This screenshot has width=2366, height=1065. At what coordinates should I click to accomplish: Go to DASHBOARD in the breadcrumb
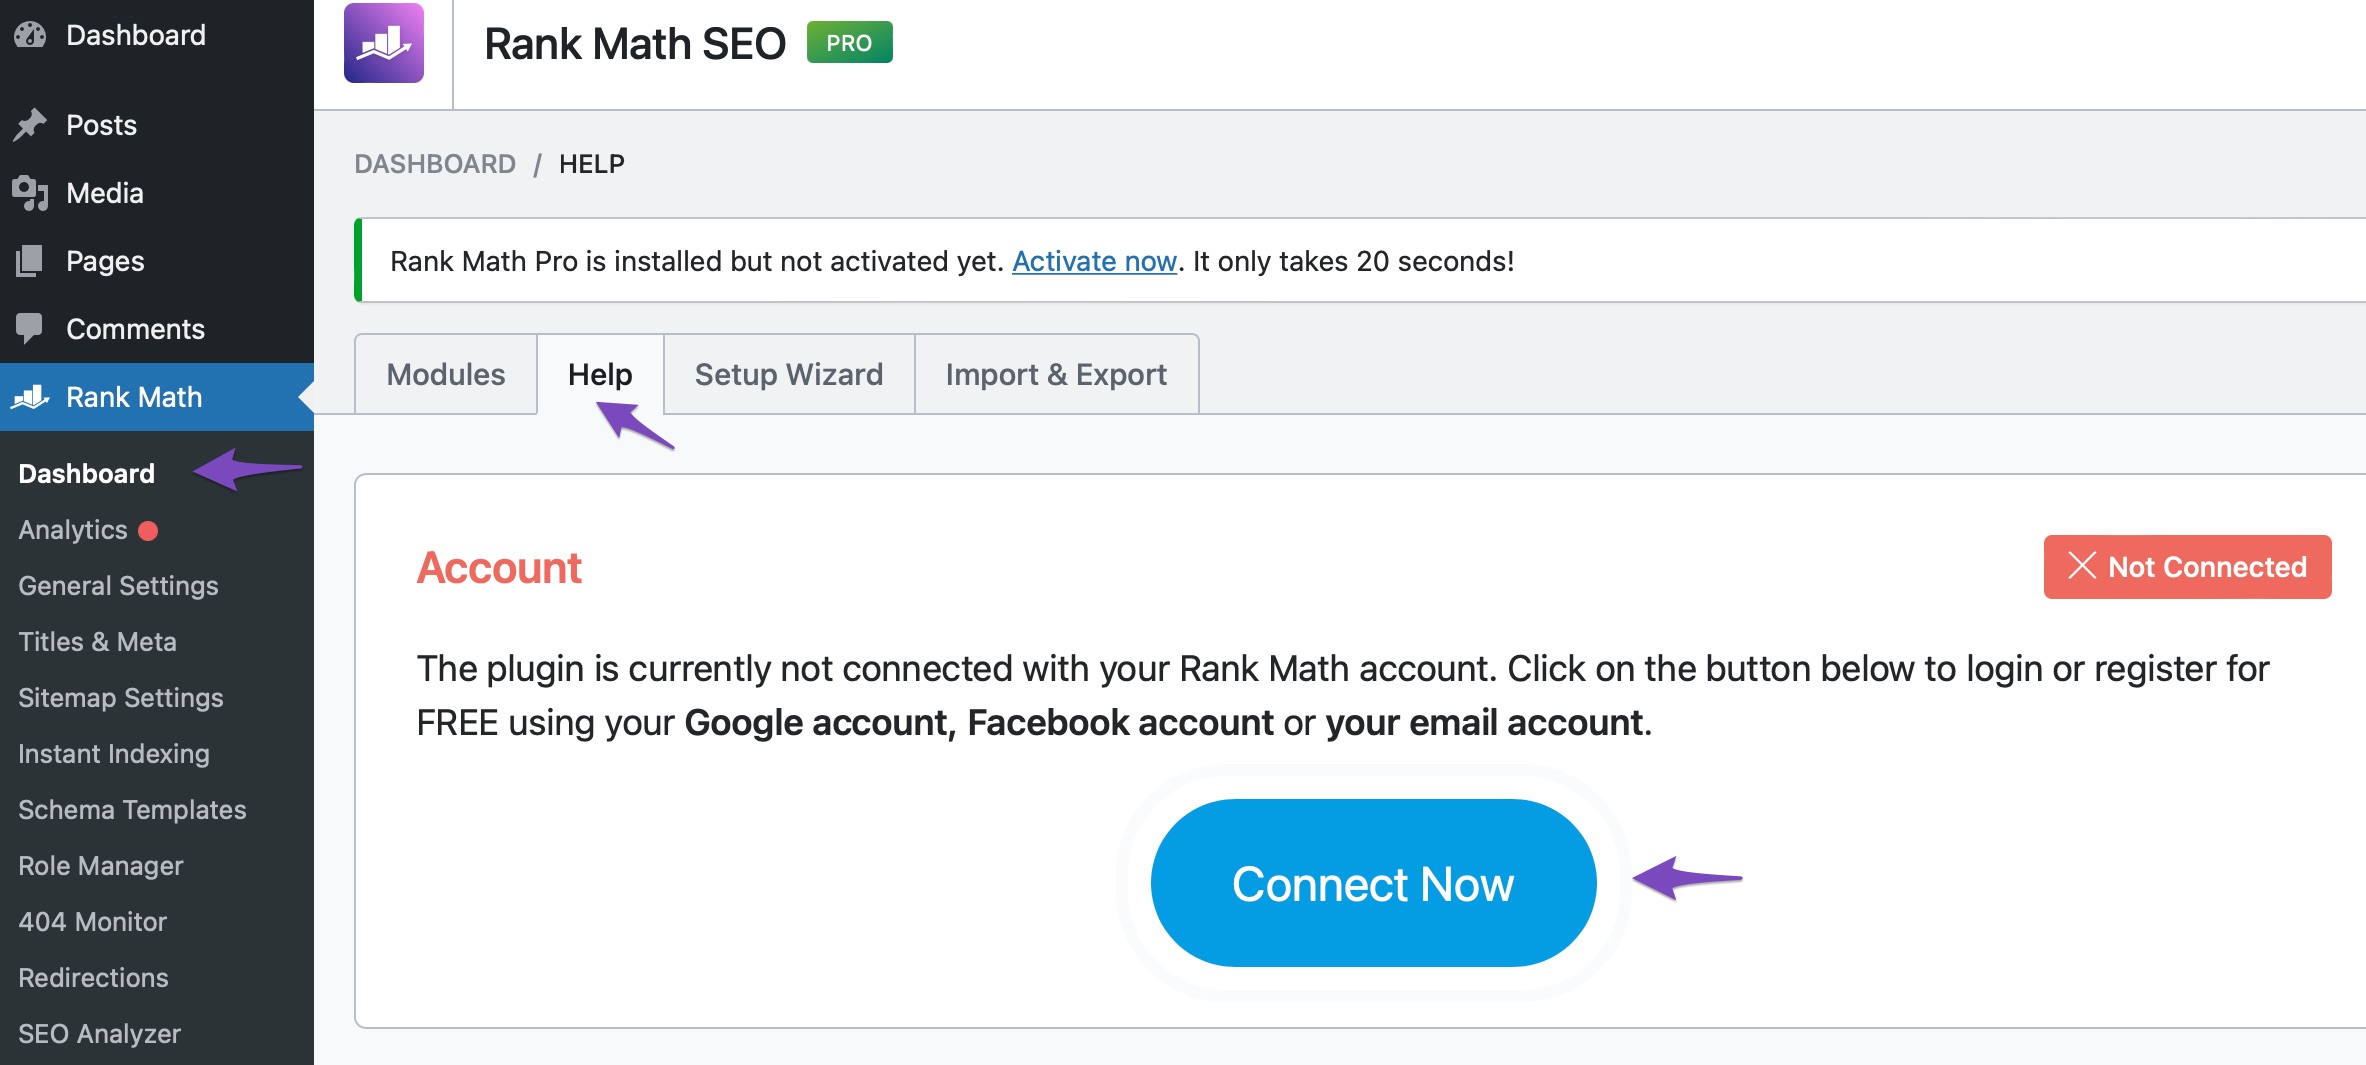pos(435,164)
